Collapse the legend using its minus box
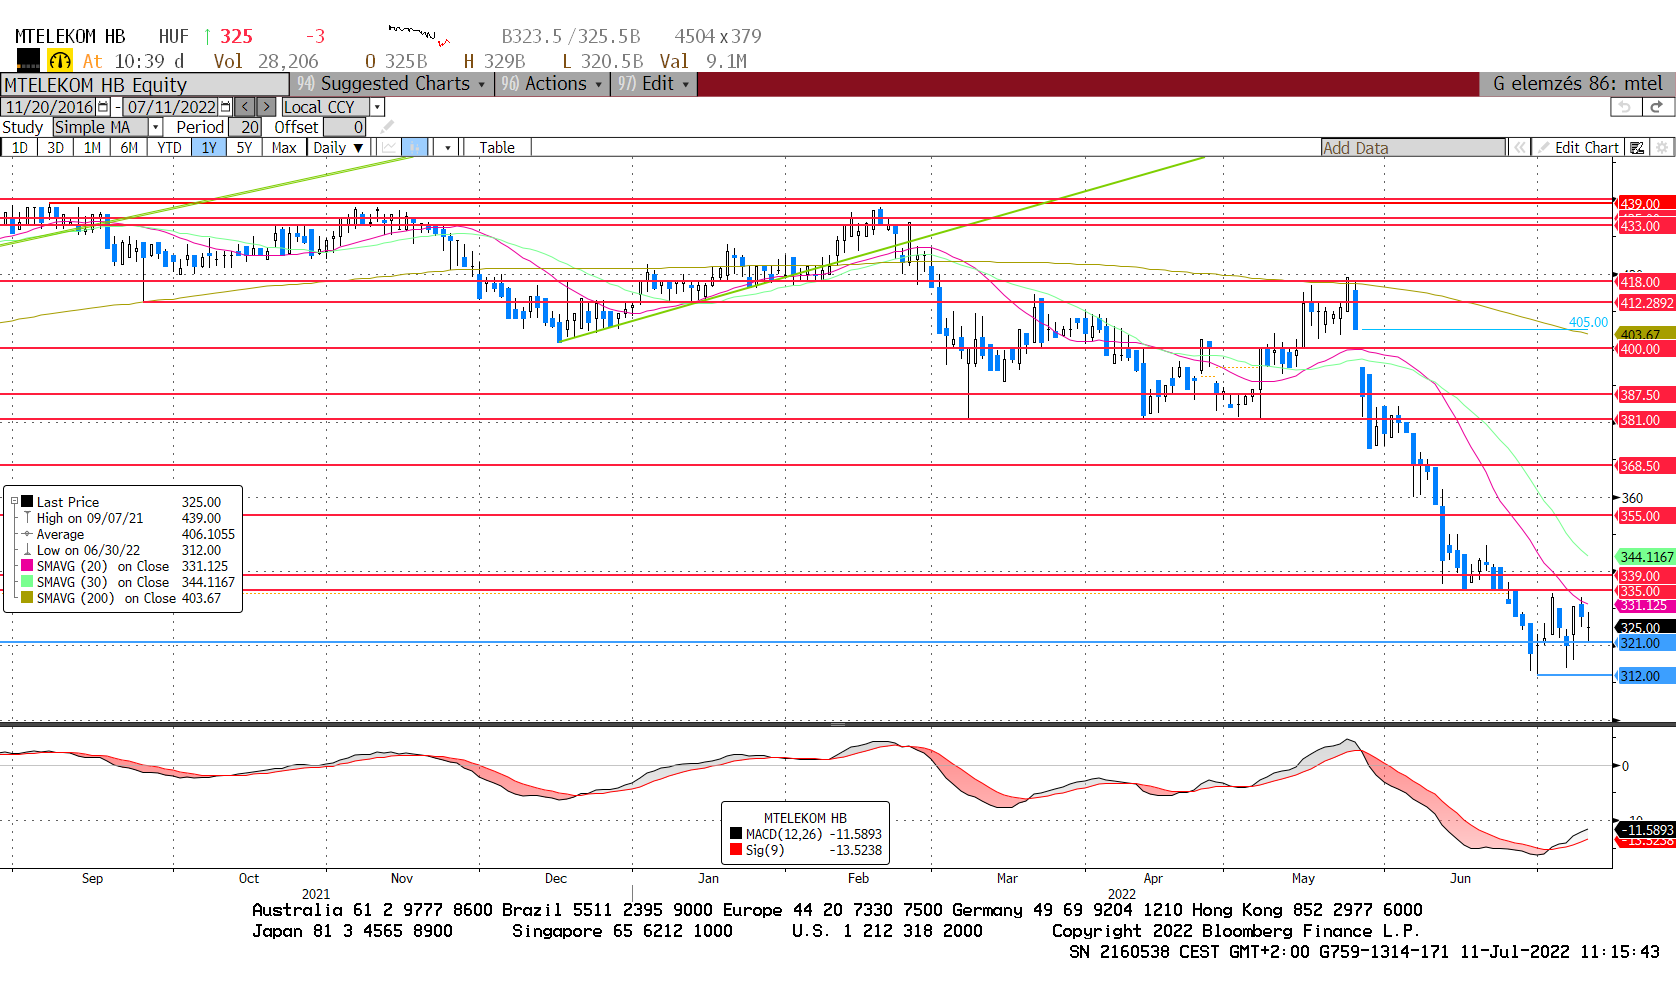 coord(15,502)
